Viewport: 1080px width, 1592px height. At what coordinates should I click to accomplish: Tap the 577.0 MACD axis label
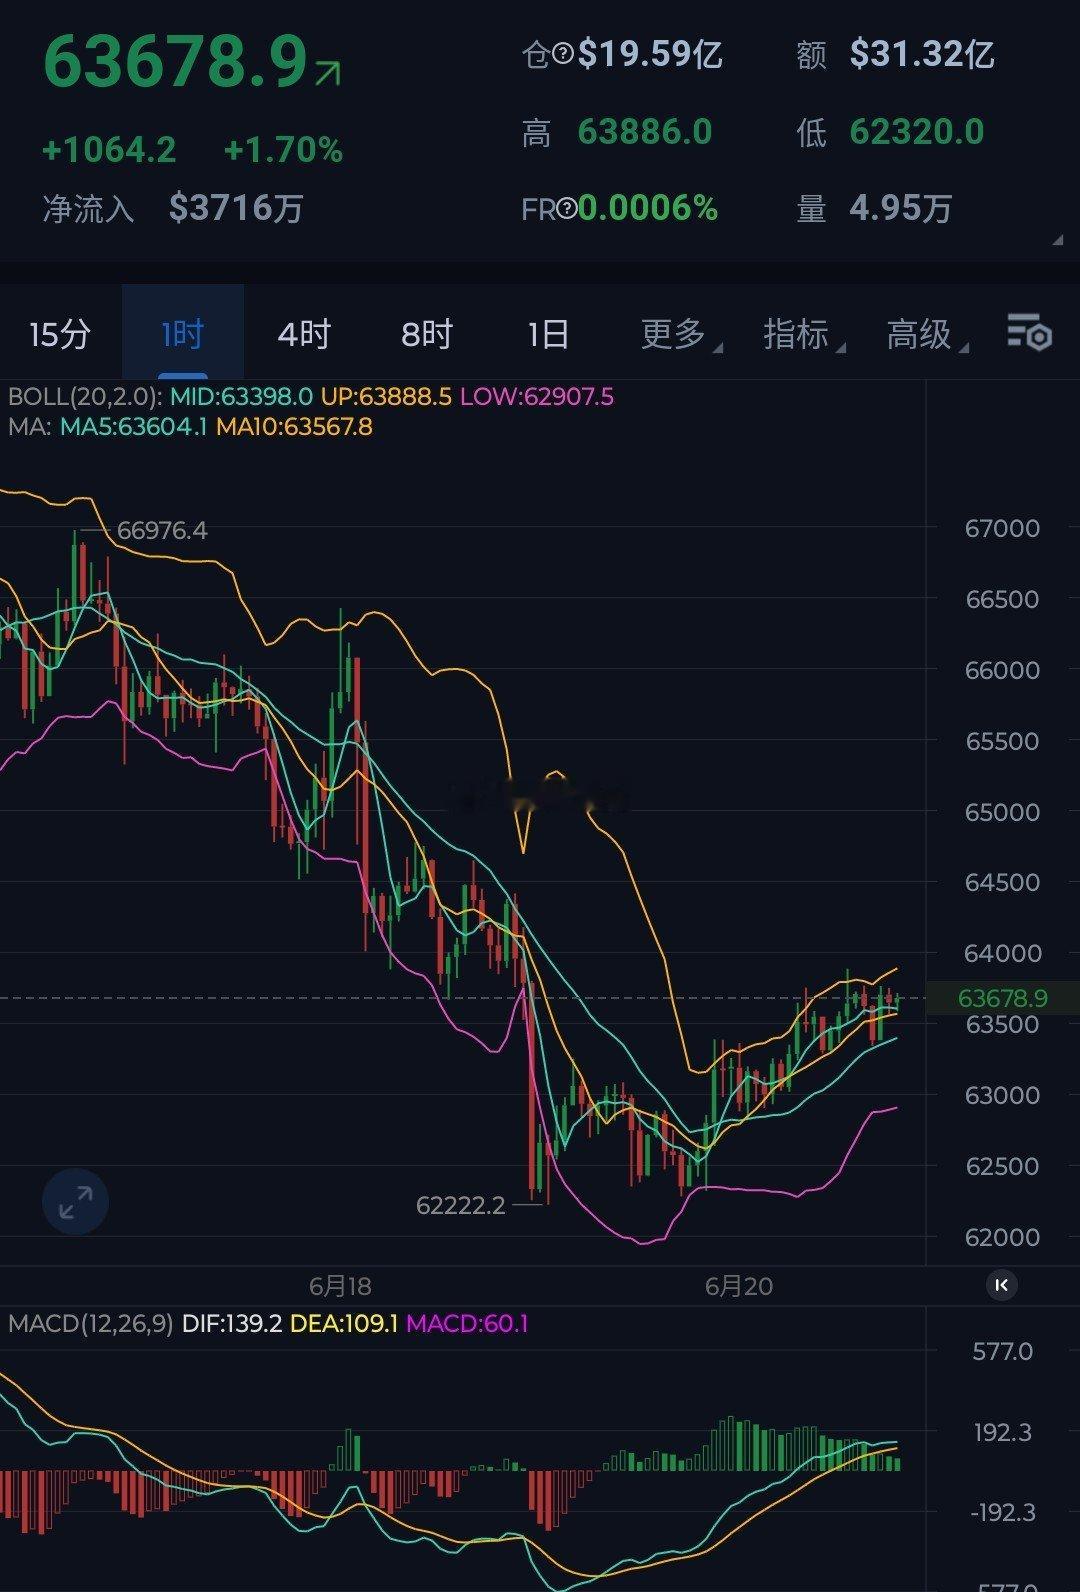pos(1002,1352)
